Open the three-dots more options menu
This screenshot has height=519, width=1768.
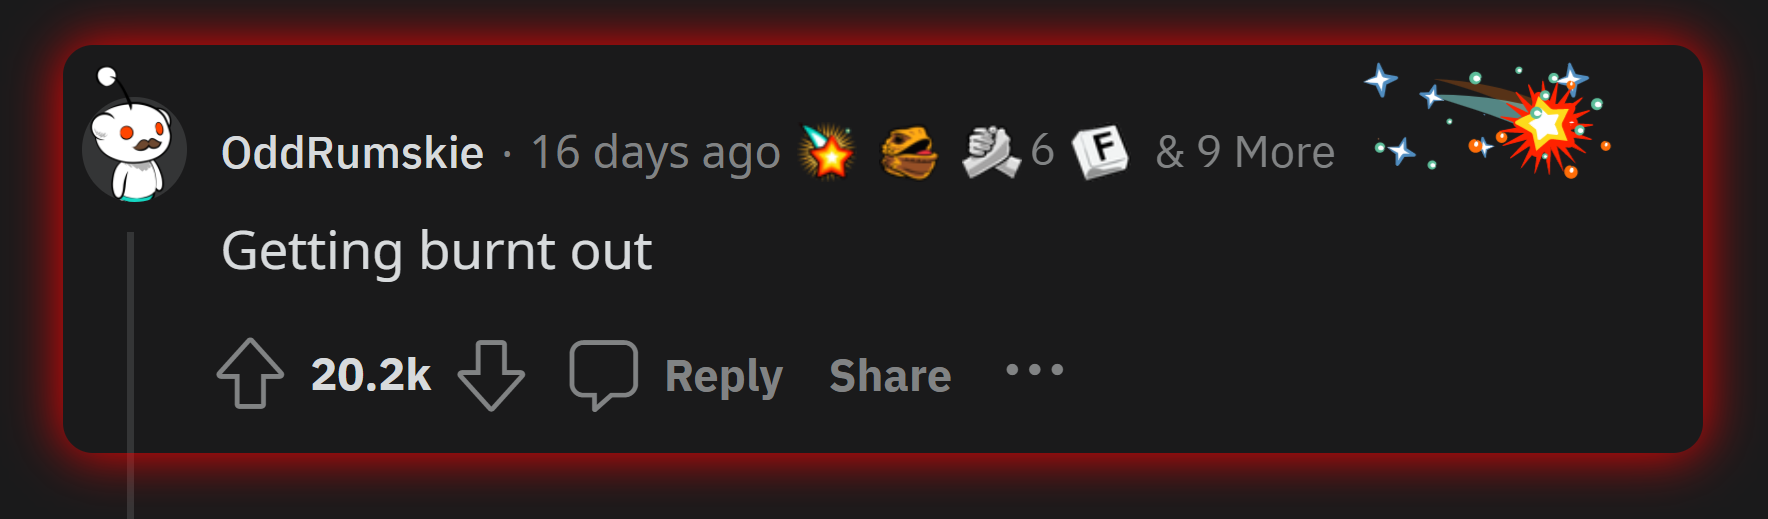(1034, 370)
